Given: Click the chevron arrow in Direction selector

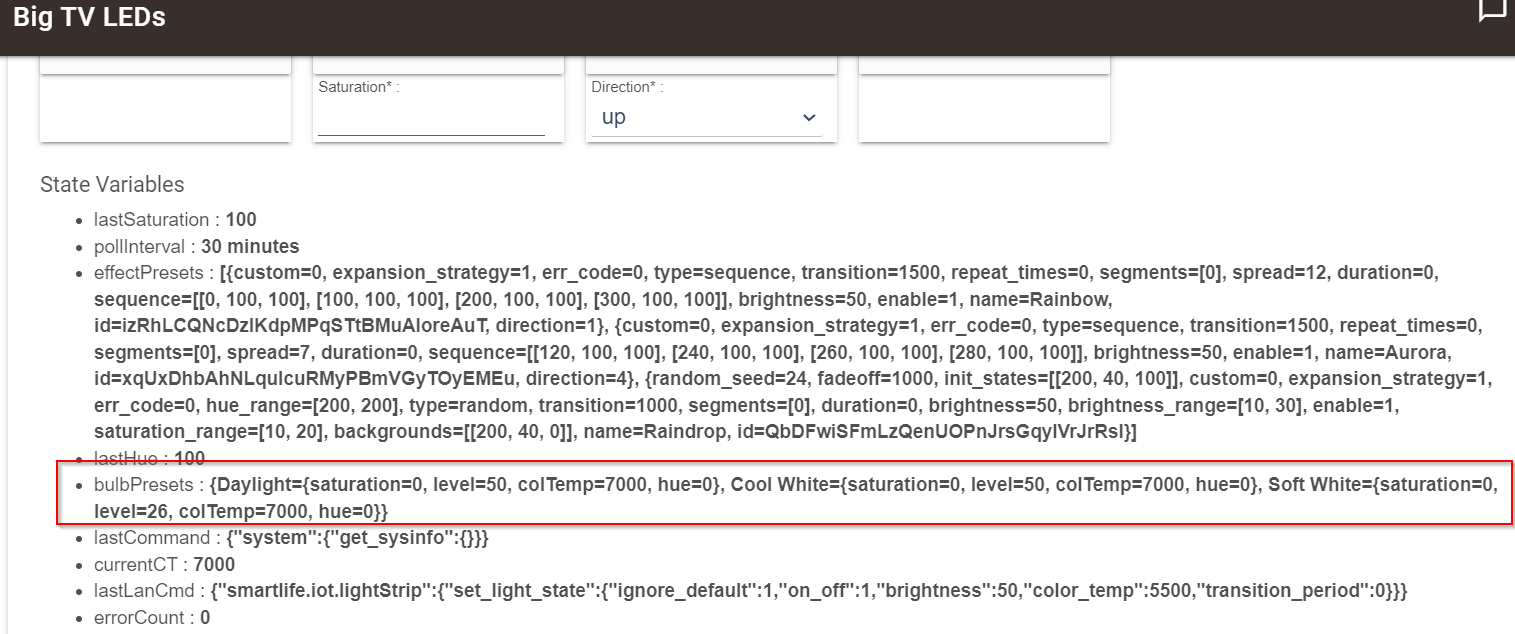Looking at the screenshot, I should coord(809,118).
